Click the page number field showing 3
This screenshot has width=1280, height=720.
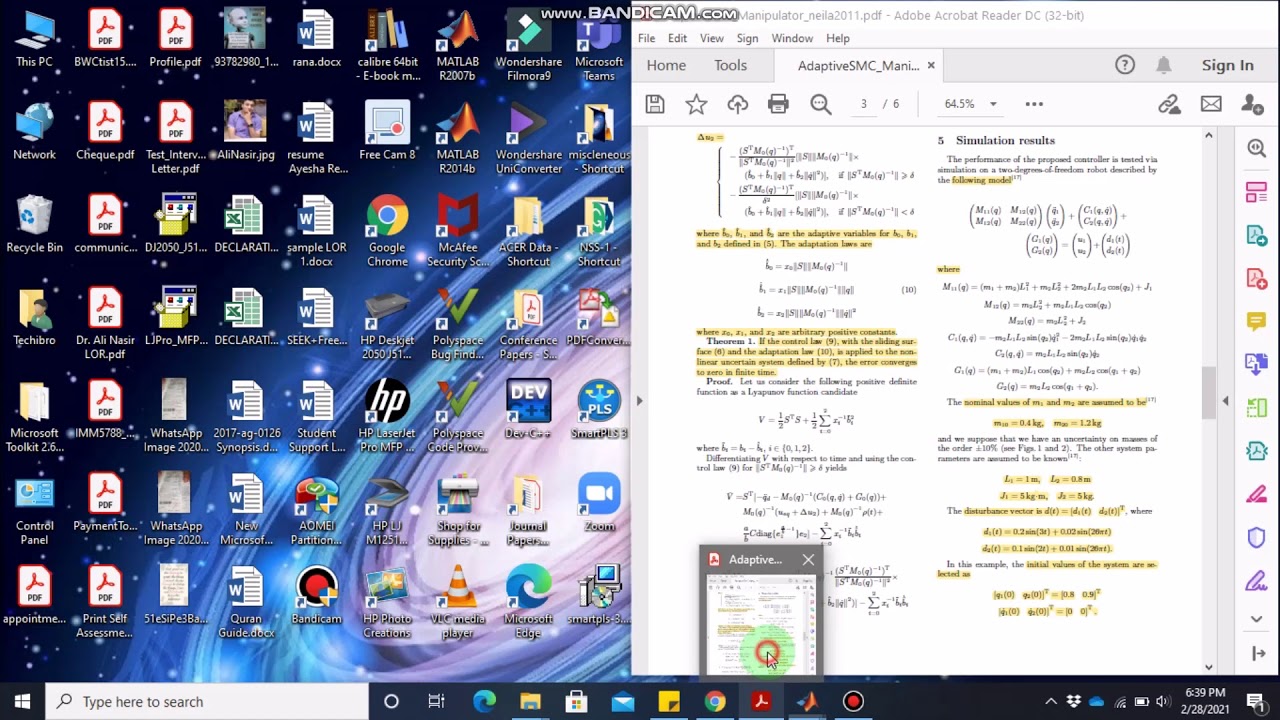tap(863, 104)
